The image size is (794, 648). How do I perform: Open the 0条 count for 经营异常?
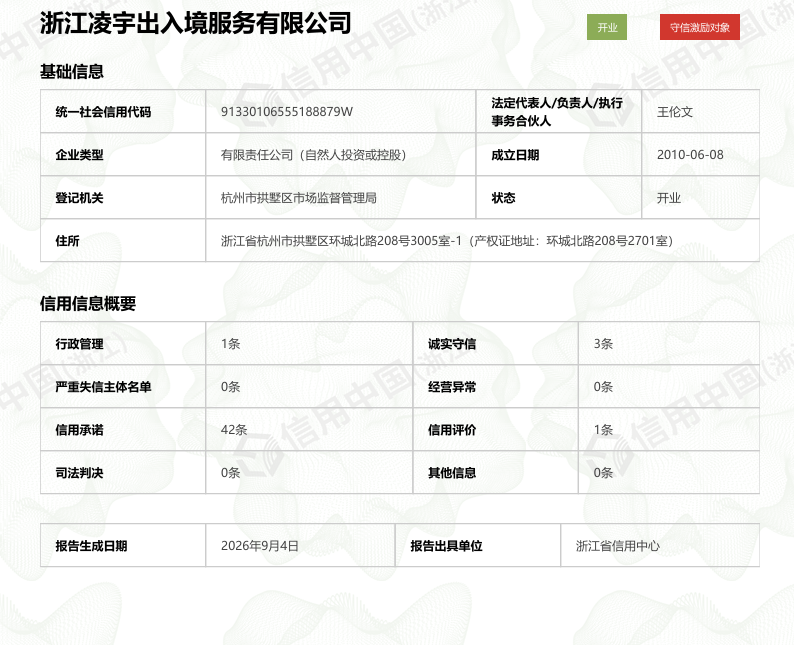pos(603,387)
